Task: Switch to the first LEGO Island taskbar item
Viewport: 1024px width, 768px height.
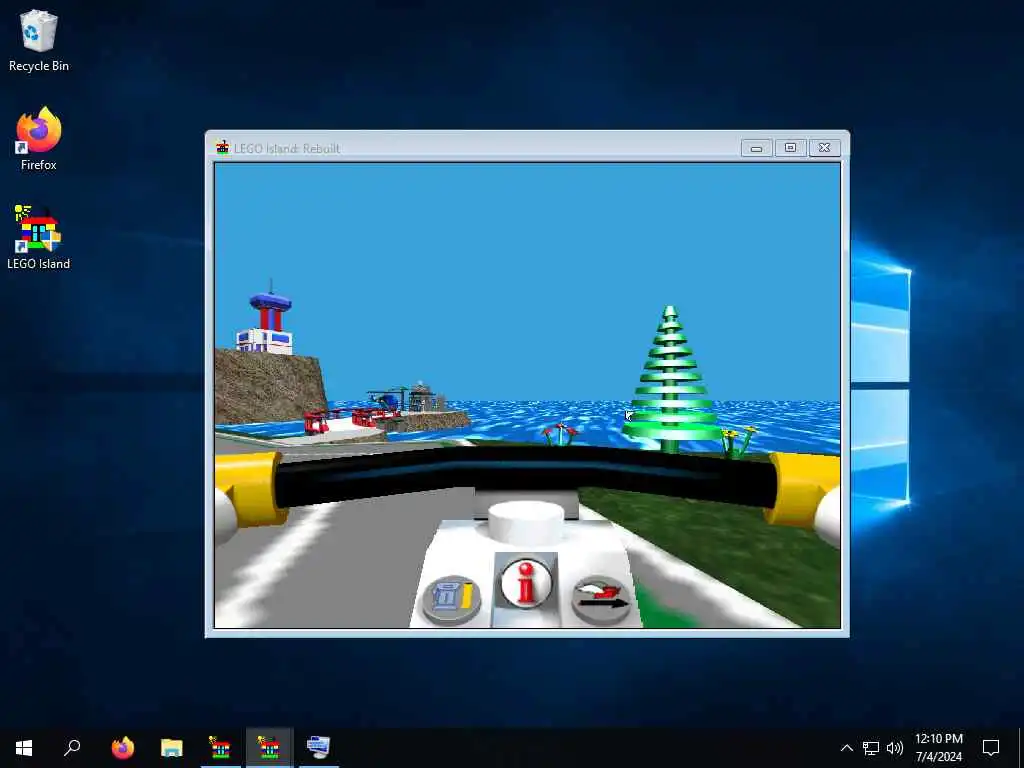Action: point(220,748)
